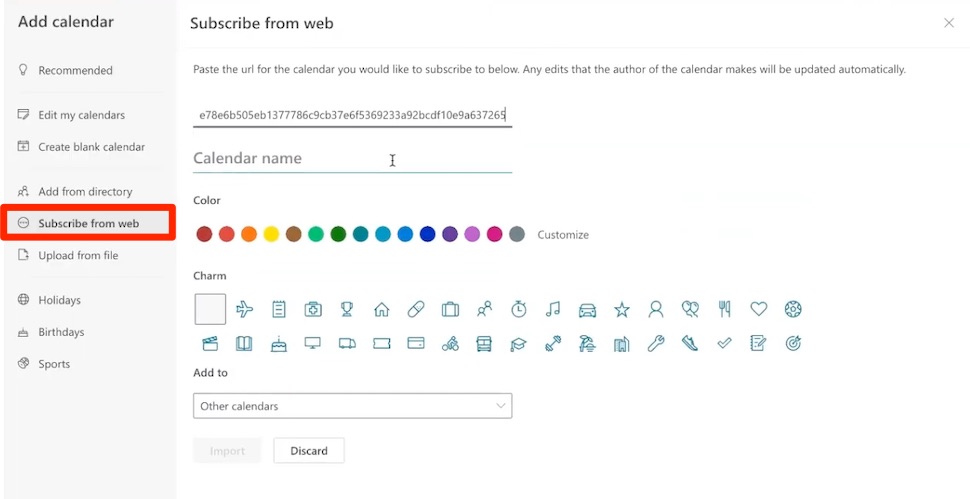Choose the graduation cap charm
Image resolution: width=970 pixels, height=499 pixels.
(x=518, y=344)
